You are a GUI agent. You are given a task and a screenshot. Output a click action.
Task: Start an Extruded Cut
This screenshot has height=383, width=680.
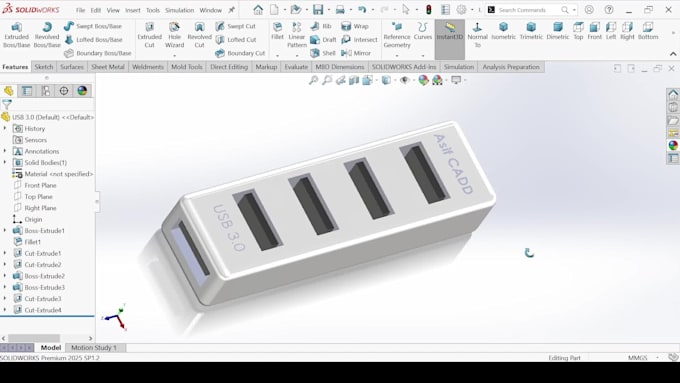pos(149,35)
